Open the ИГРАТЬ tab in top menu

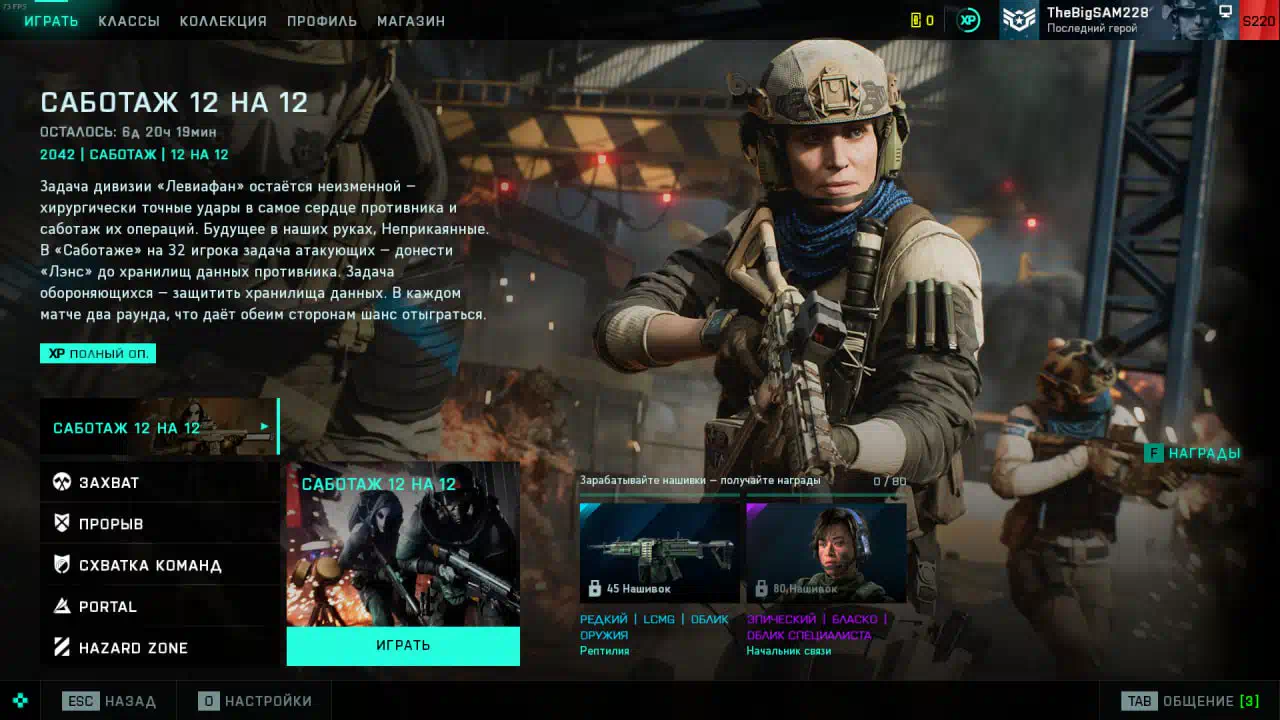(51, 21)
